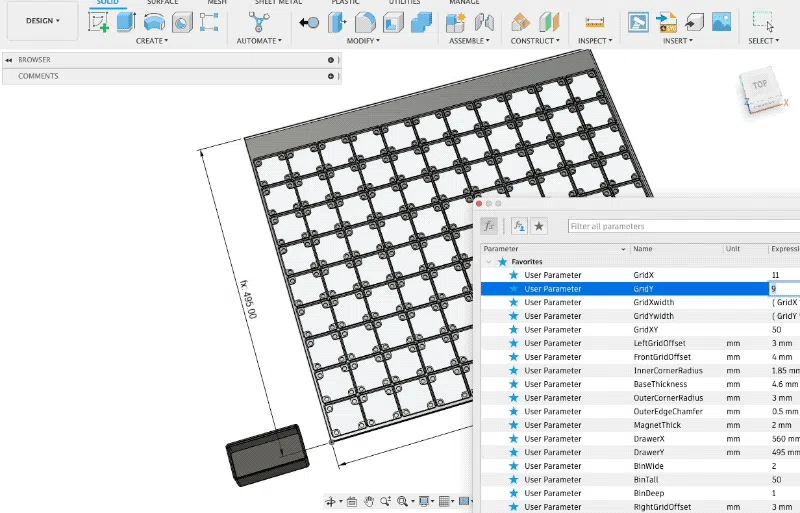Select the Create Sketch tool
Viewport: 800px width, 513px height.
99,21
